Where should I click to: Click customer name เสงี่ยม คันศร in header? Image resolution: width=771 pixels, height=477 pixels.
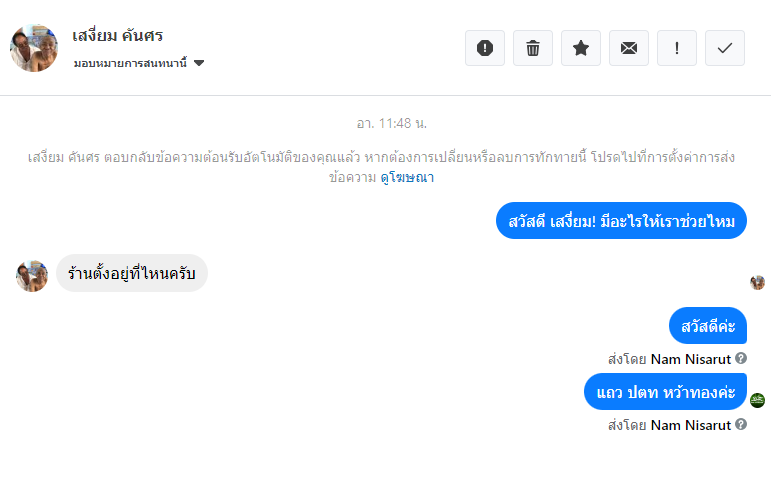coord(118,36)
